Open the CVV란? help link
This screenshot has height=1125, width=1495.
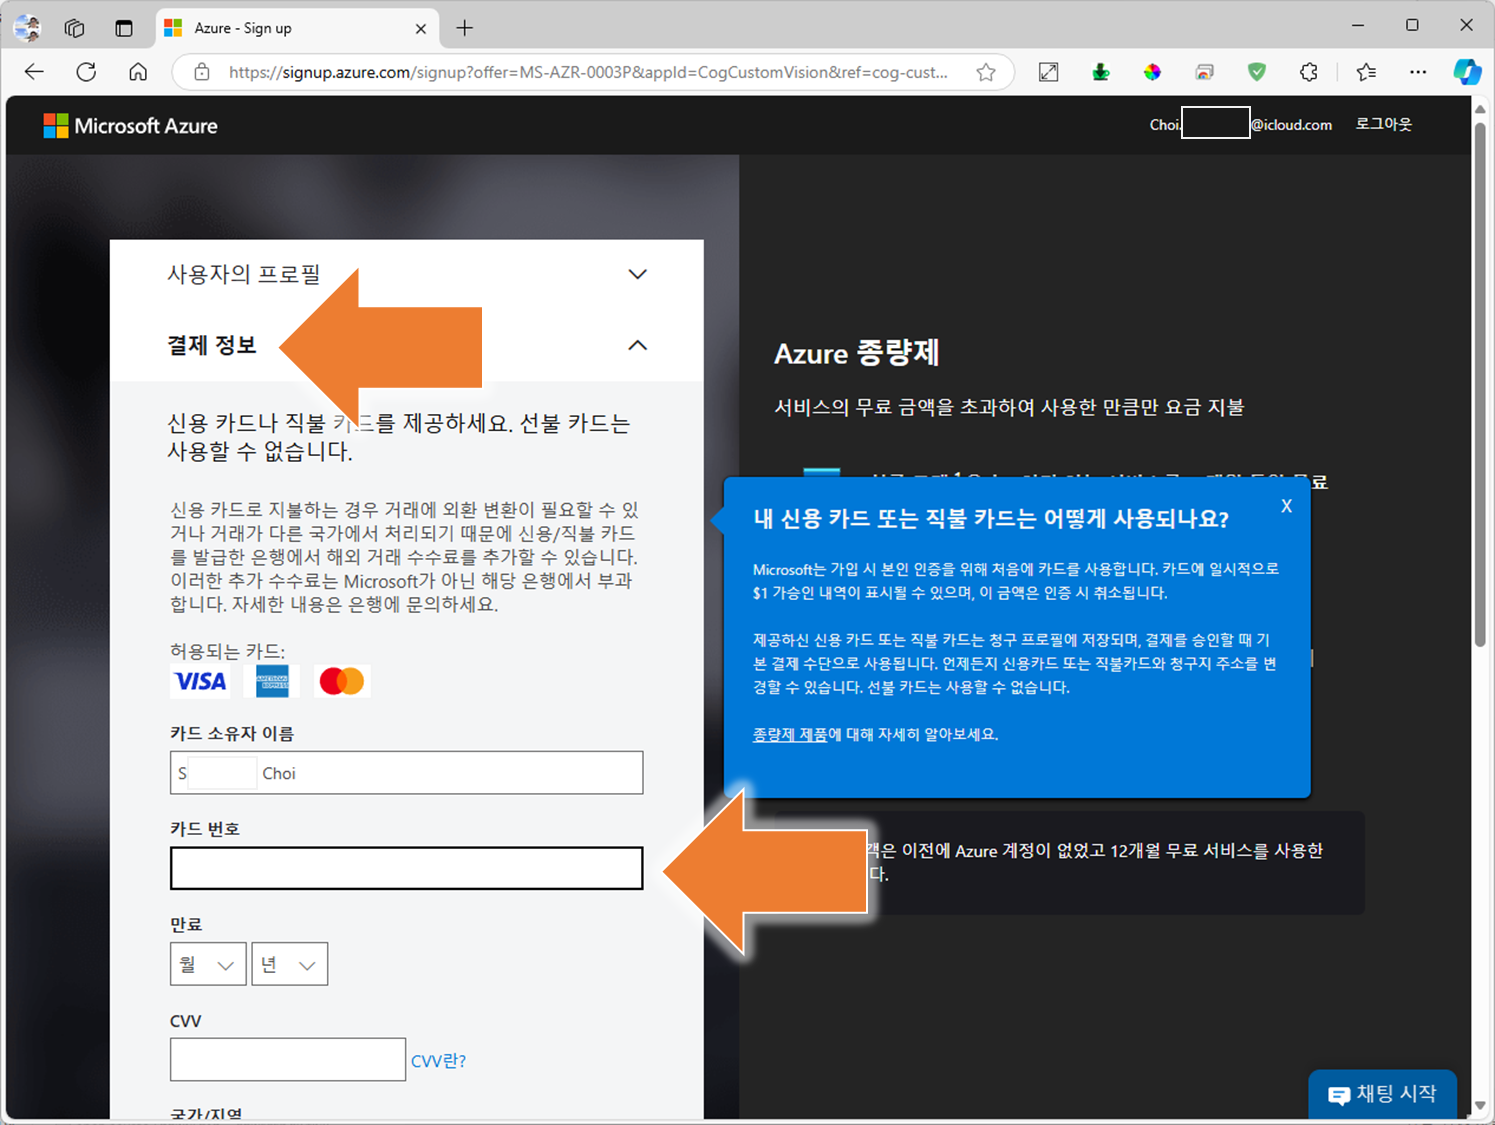click(439, 1061)
